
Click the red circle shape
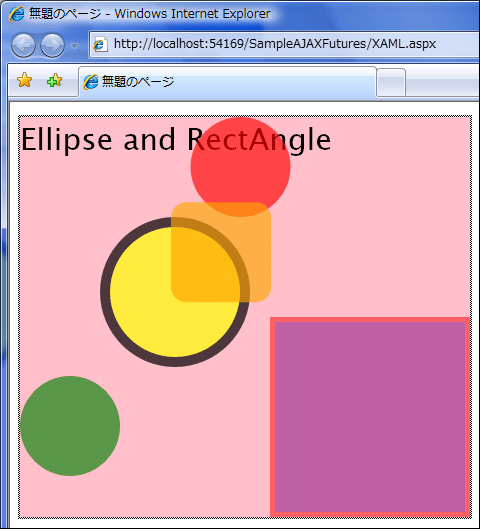[x=241, y=167]
